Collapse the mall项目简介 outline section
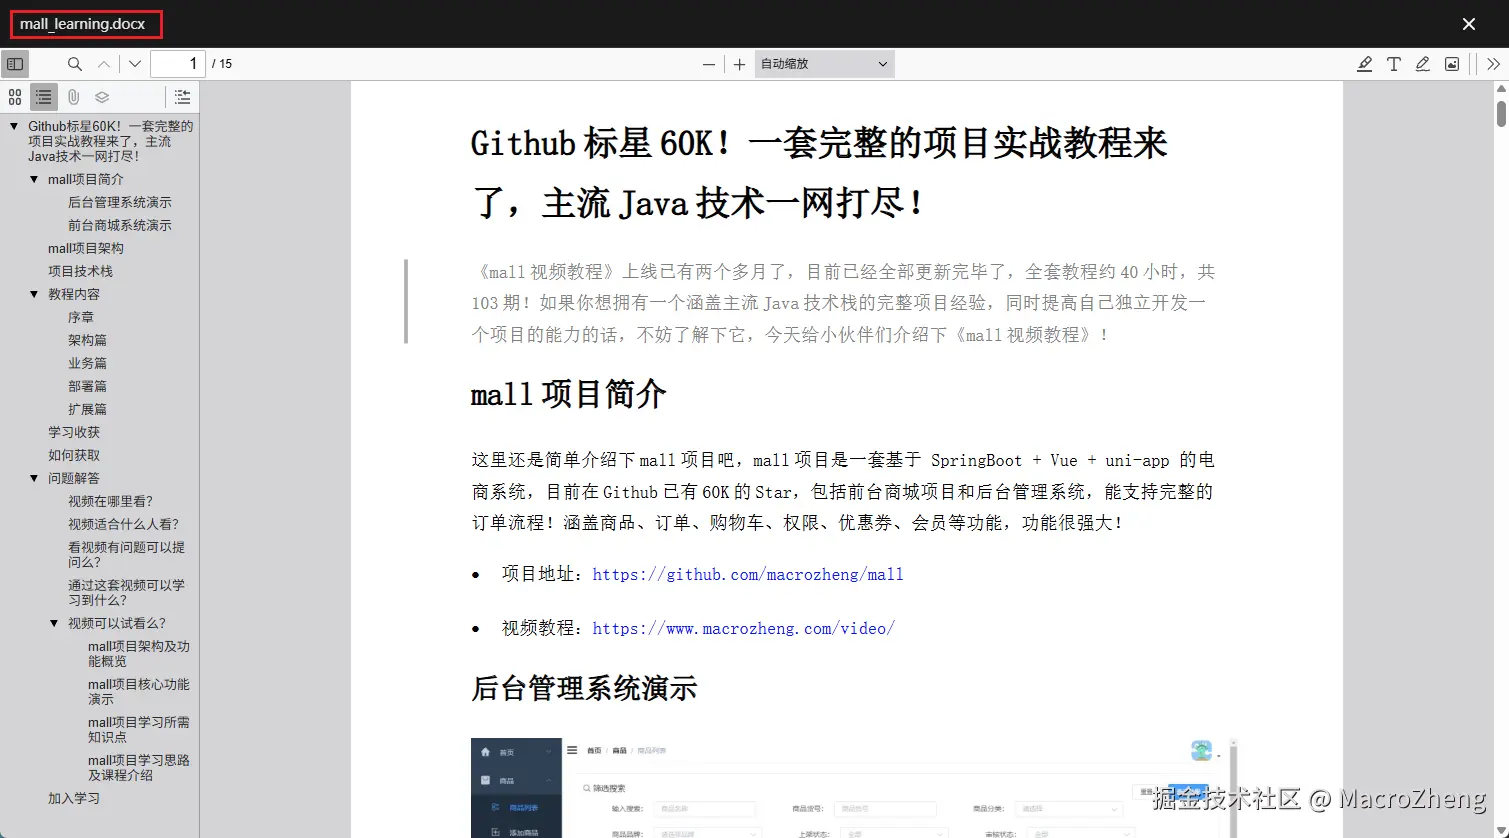Image resolution: width=1509 pixels, height=838 pixels. pos(34,180)
